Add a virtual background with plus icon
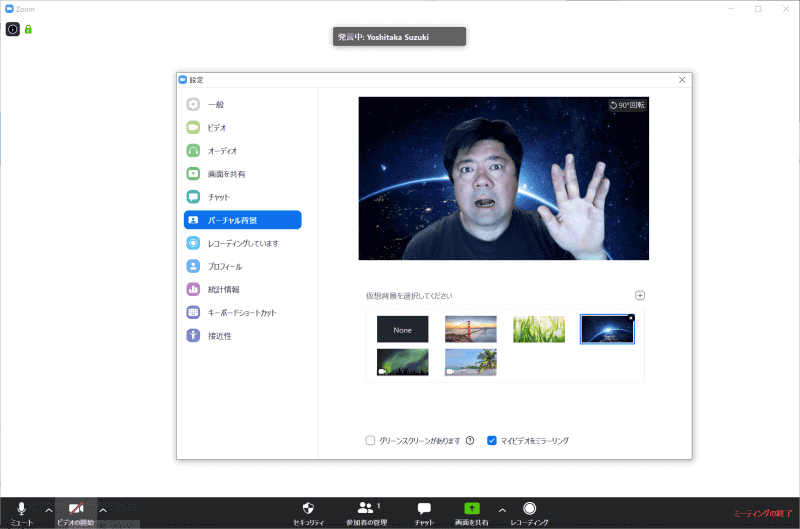The height and width of the screenshot is (529, 800). pos(640,295)
